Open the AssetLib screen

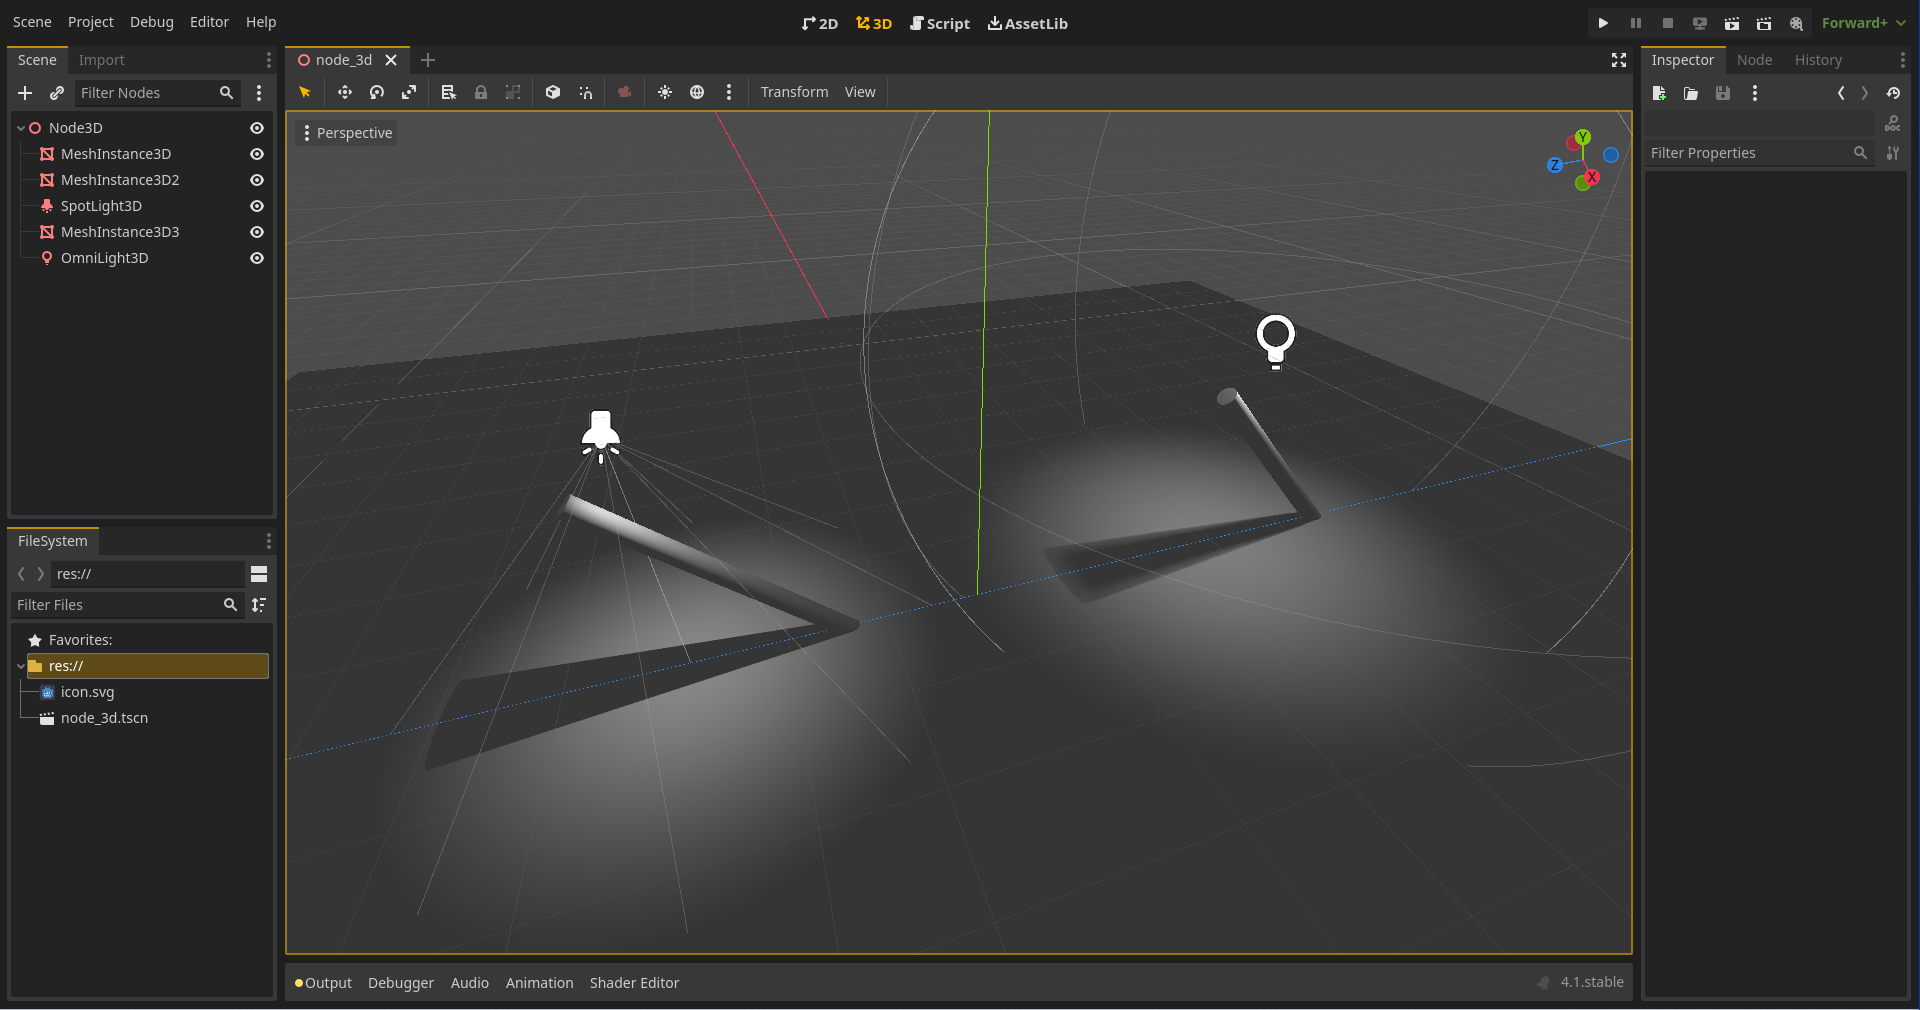[1027, 23]
